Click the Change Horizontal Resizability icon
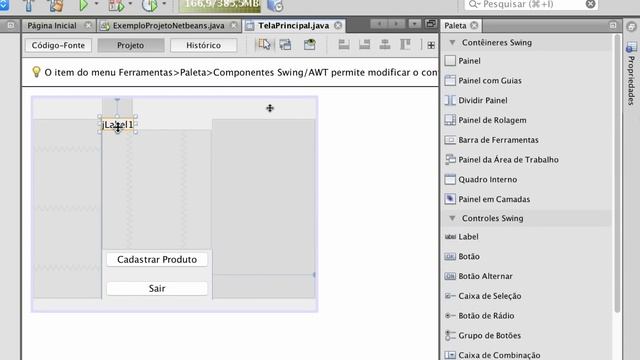The width and height of the screenshot is (640, 360). [x=431, y=45]
